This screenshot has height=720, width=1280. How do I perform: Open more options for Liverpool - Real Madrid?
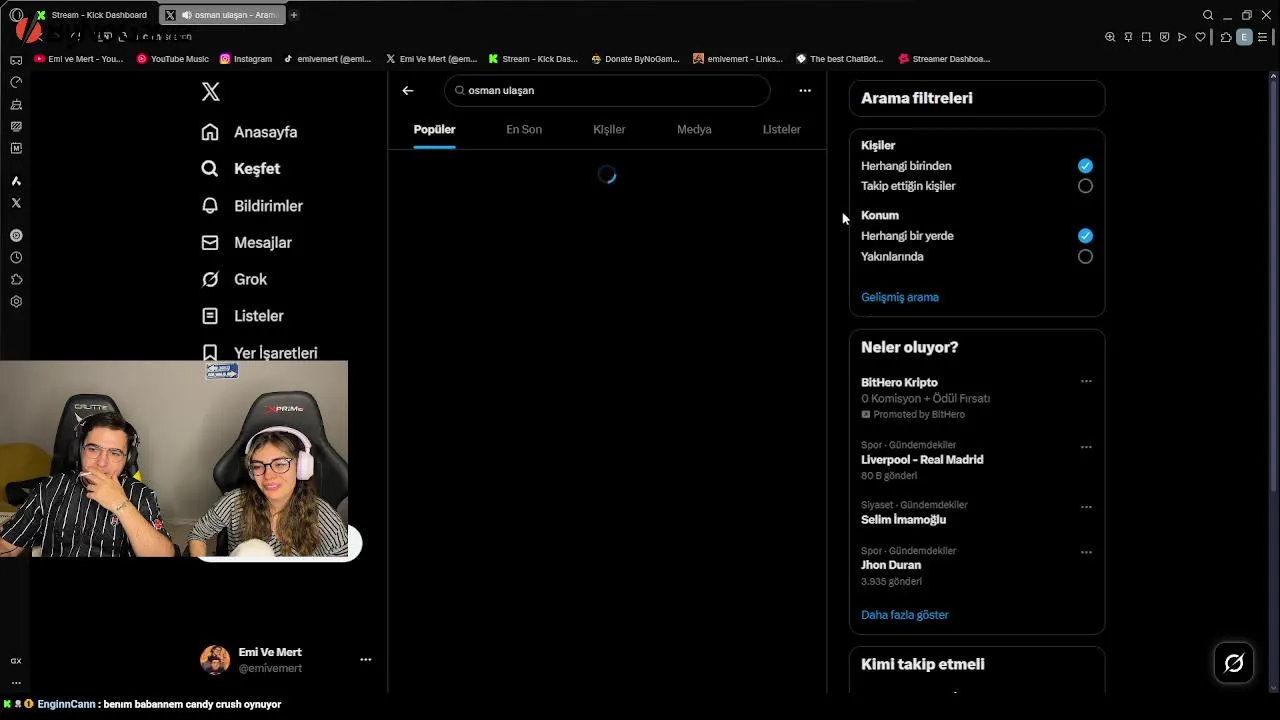1086,447
